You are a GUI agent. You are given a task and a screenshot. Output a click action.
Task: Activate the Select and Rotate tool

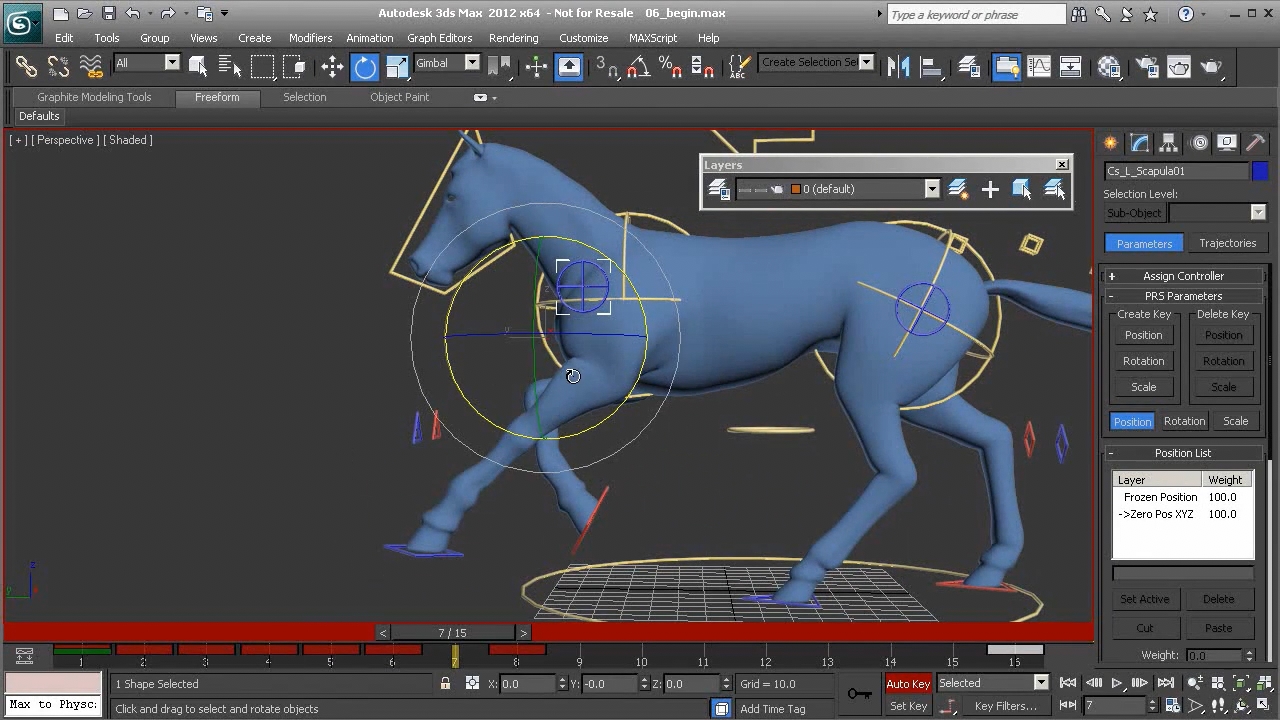(365, 67)
